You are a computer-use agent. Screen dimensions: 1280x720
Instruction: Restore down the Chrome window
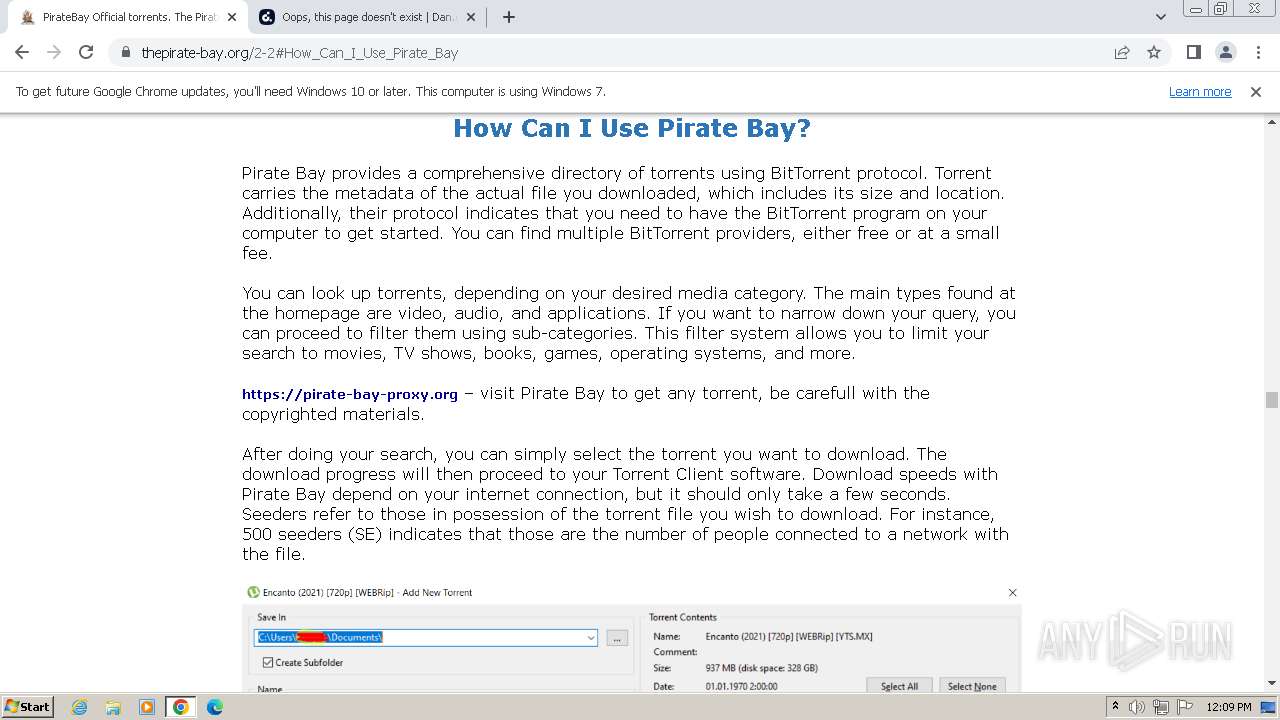coord(1220,10)
